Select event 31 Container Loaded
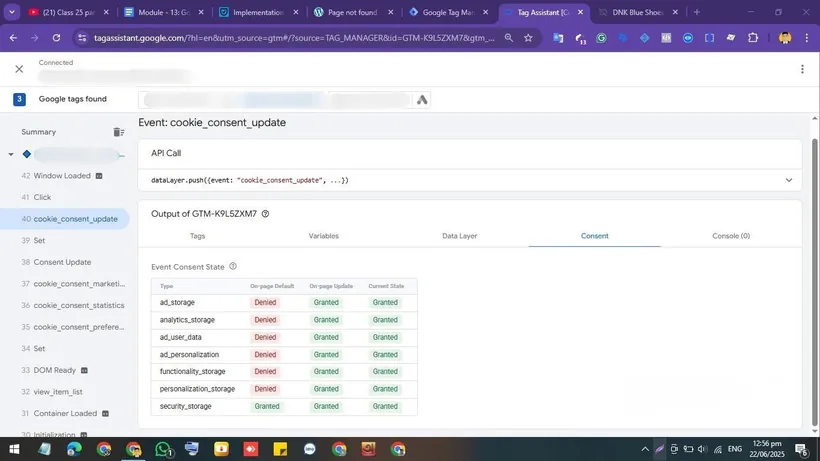This screenshot has height=461, width=820. [x=65, y=413]
